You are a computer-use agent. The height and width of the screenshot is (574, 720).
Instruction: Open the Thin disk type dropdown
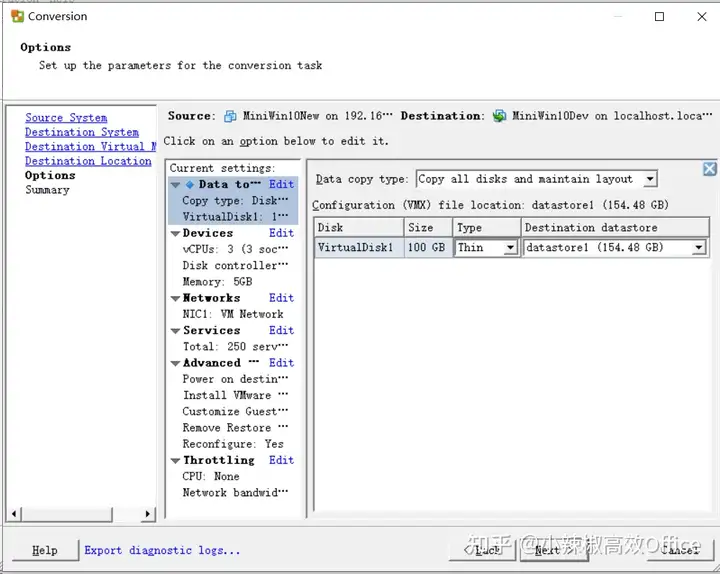tap(510, 248)
